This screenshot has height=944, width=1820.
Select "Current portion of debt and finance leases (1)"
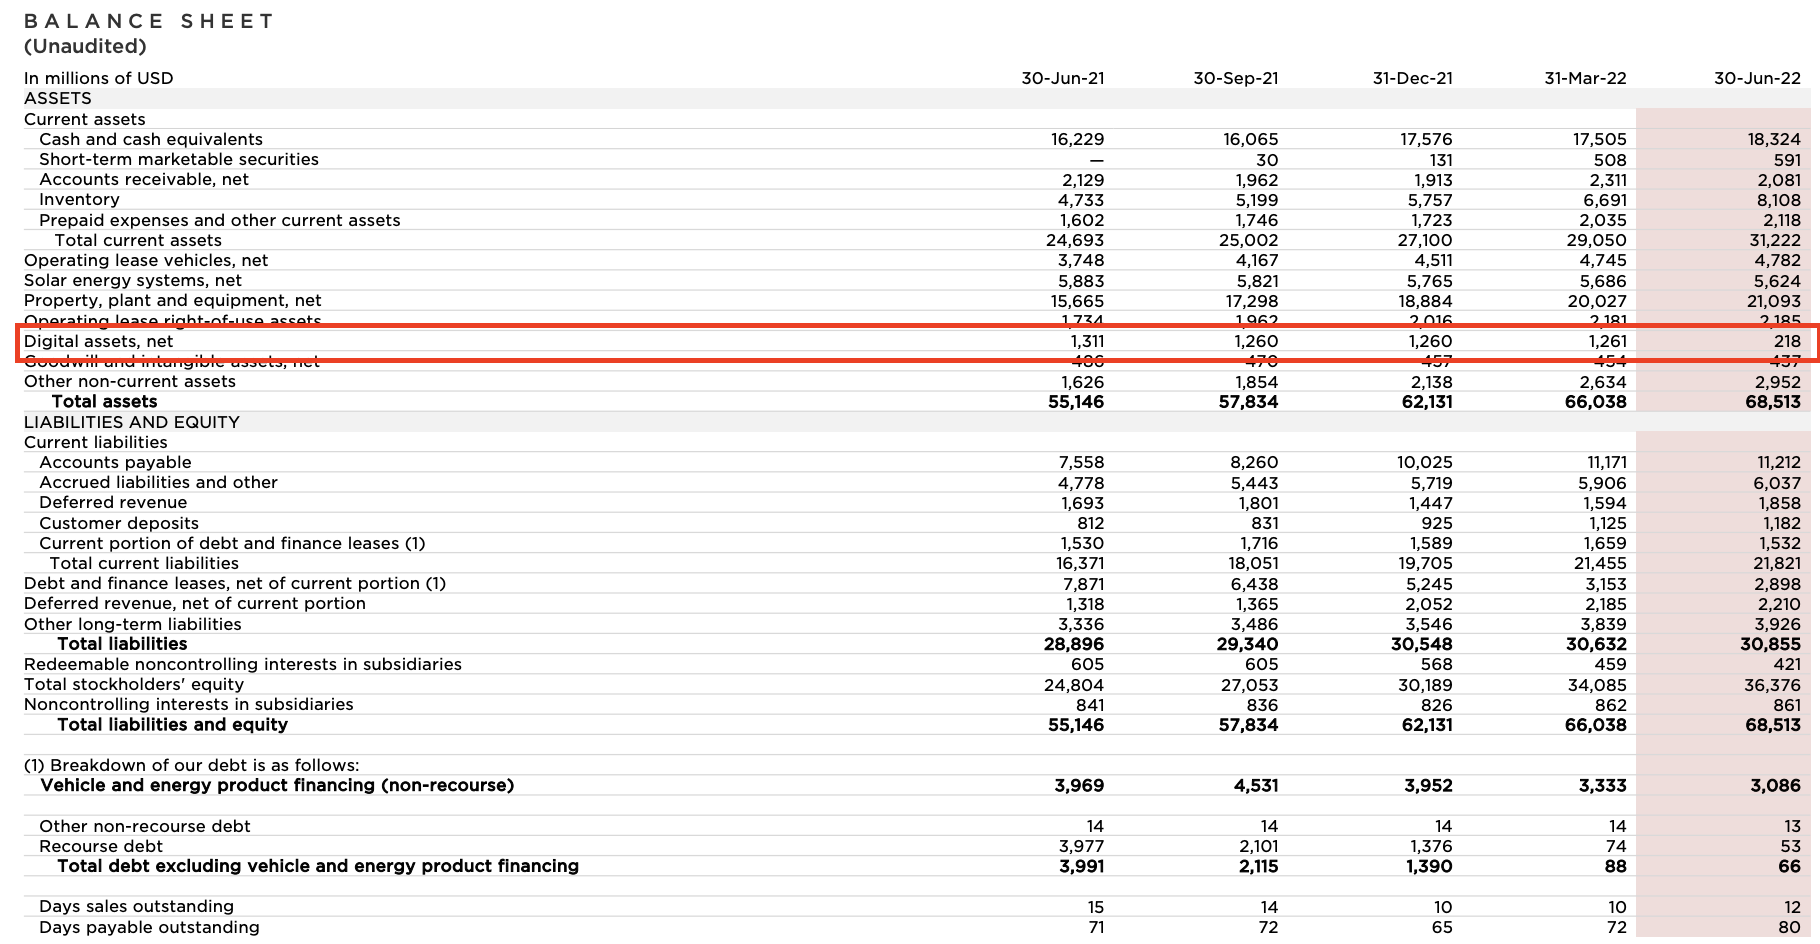click(232, 543)
